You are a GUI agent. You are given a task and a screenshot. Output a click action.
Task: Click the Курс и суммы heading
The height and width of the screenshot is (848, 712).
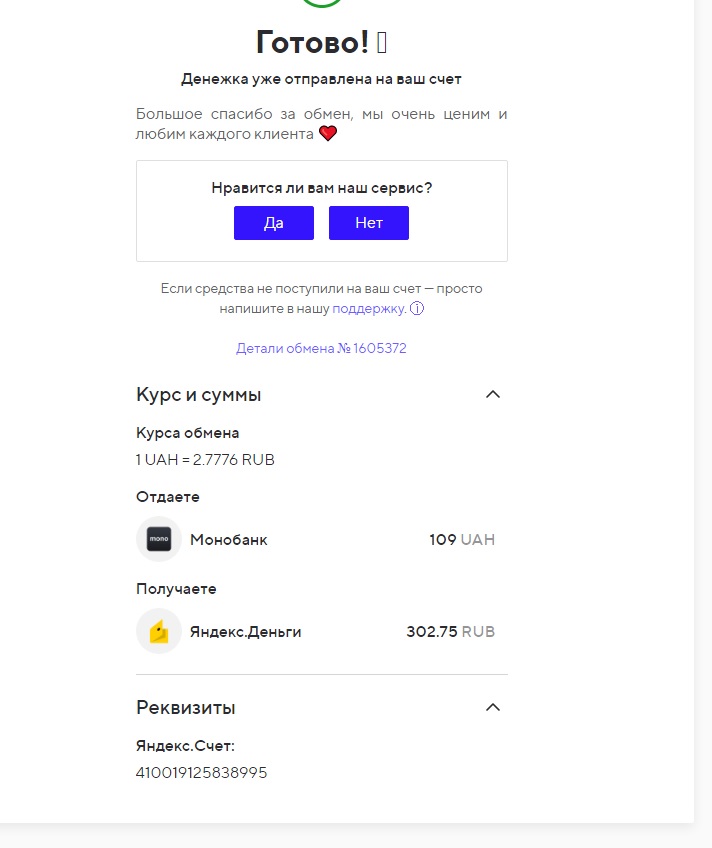[x=198, y=394]
